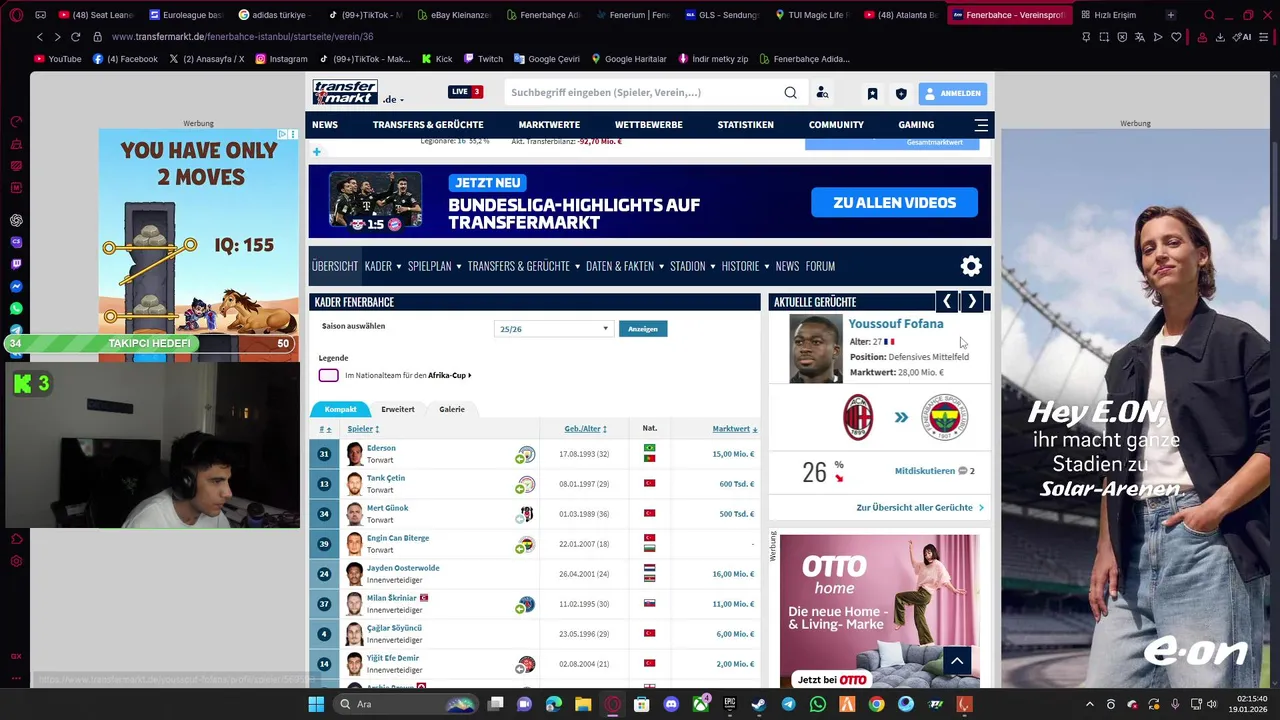Open the LIVE scores badge
Viewport: 1280px width, 720px height.
coord(466,92)
